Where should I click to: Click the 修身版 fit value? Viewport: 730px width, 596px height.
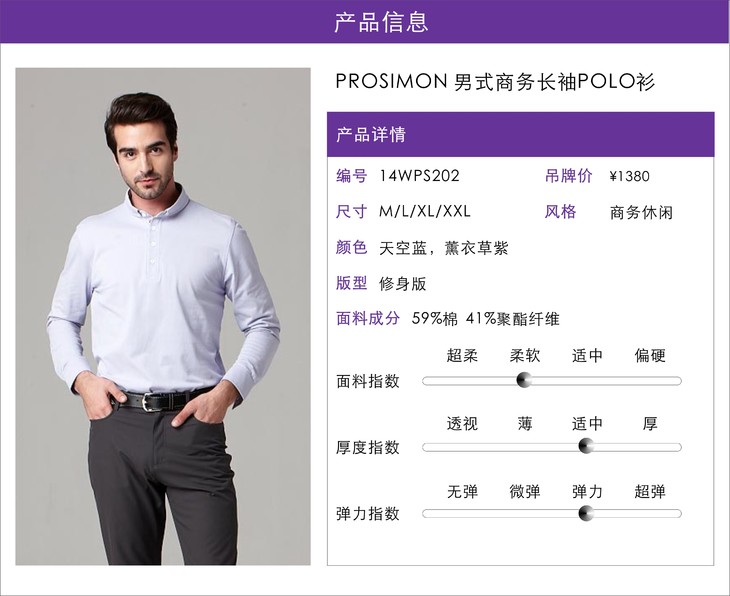tap(403, 284)
